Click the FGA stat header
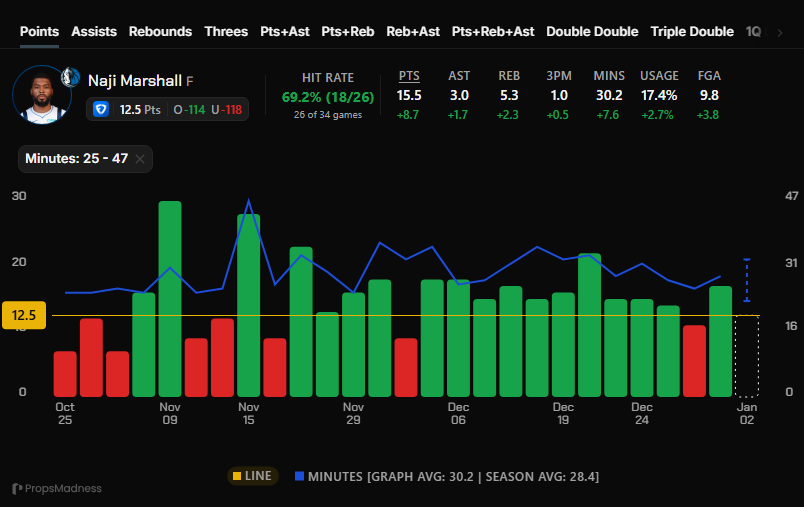This screenshot has width=804, height=507. [x=709, y=76]
